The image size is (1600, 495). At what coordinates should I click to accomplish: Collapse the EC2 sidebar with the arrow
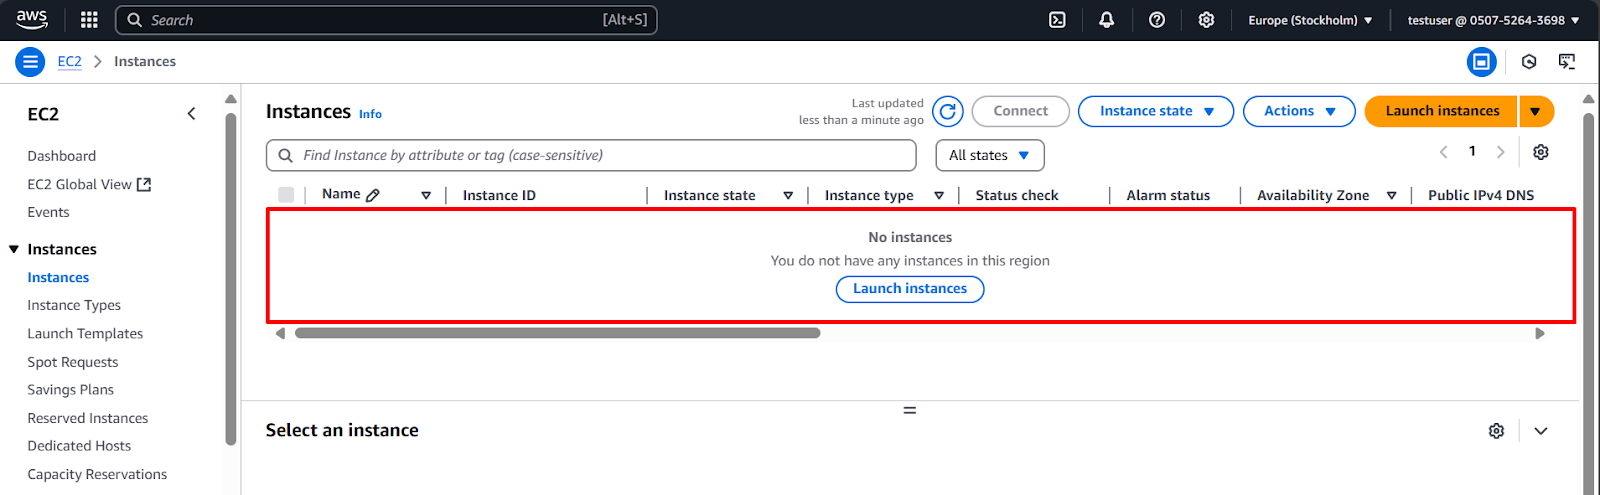[191, 114]
